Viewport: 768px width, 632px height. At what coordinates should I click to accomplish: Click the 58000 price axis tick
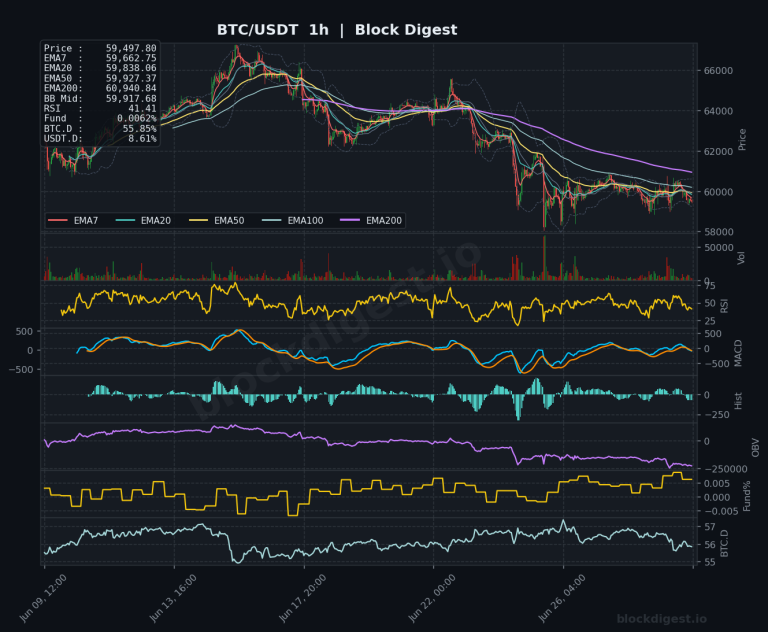tap(718, 232)
